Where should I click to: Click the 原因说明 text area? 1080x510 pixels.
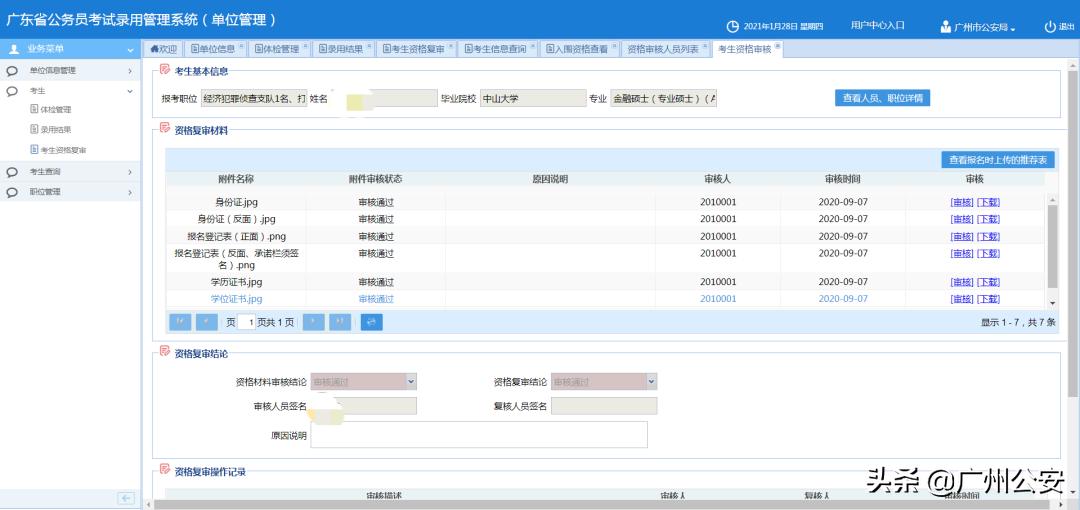point(479,434)
